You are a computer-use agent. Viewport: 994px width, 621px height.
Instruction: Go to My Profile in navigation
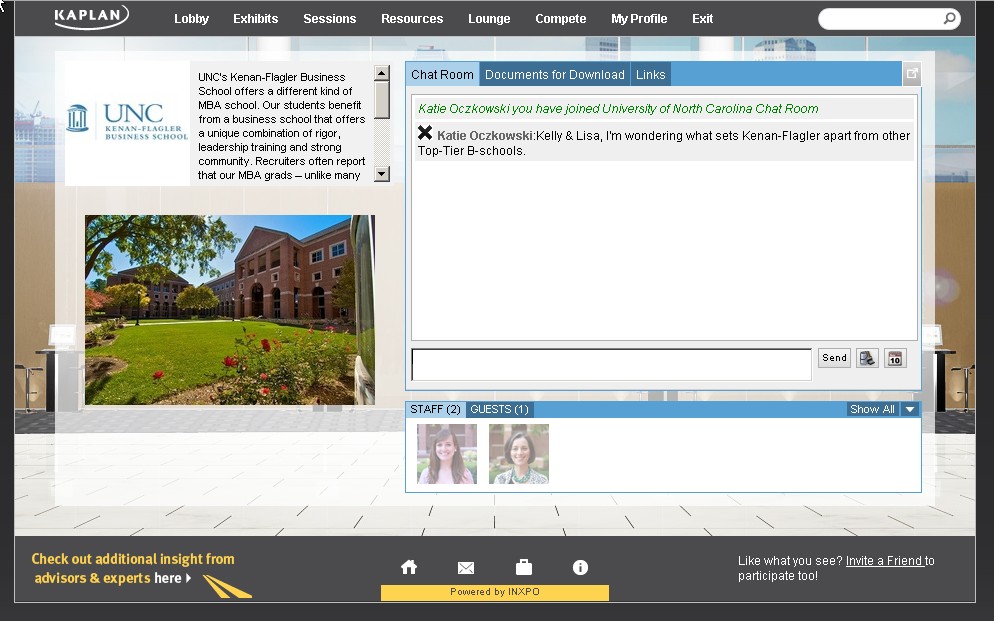pyautogui.click(x=639, y=19)
